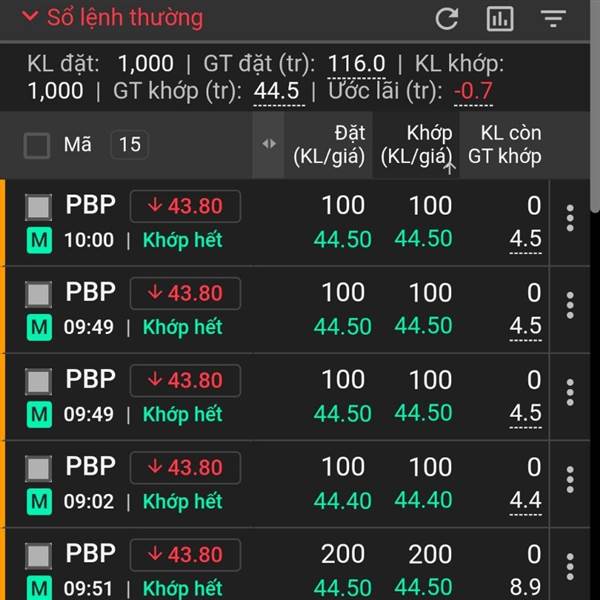Click the GT đặt value 116.0
The height and width of the screenshot is (600, 600).
356,64
